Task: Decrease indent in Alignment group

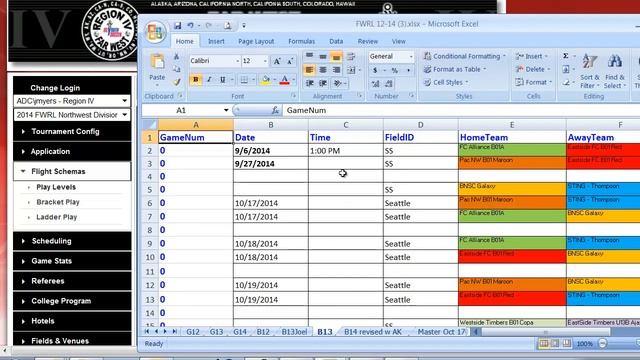Action: coord(309,83)
